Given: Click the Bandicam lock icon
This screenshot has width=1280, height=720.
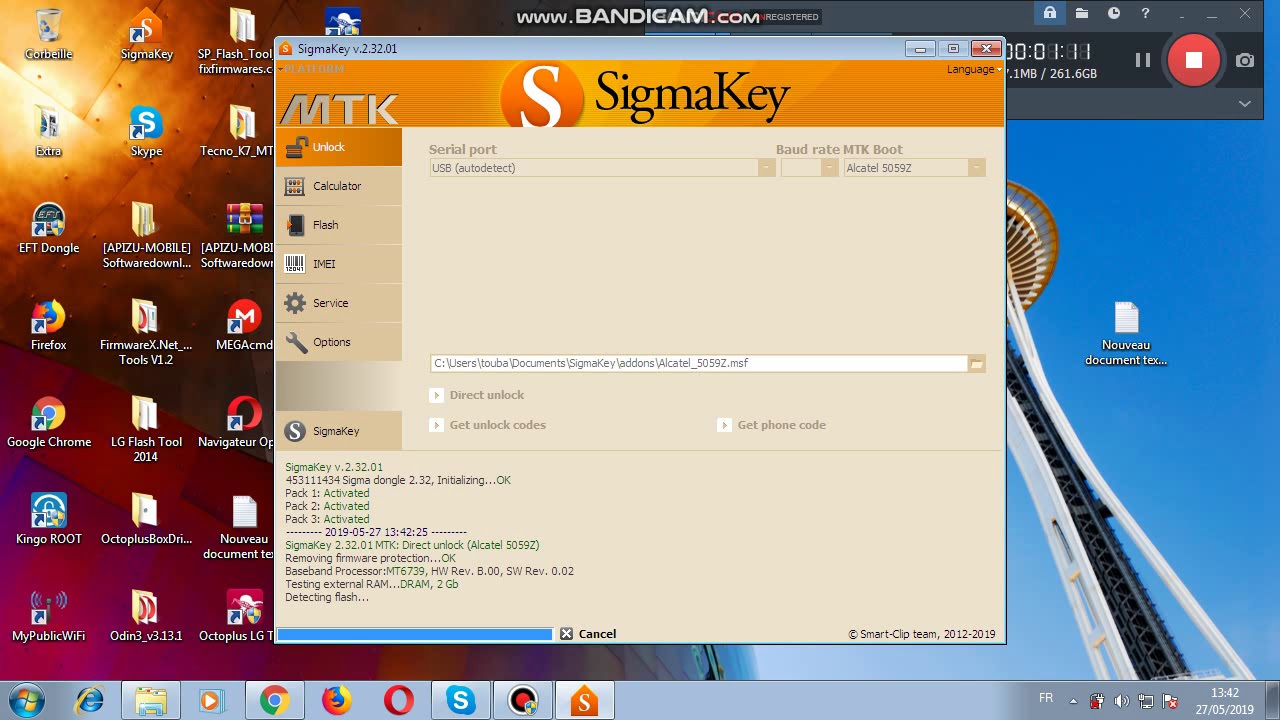Looking at the screenshot, I should pos(1049,13).
